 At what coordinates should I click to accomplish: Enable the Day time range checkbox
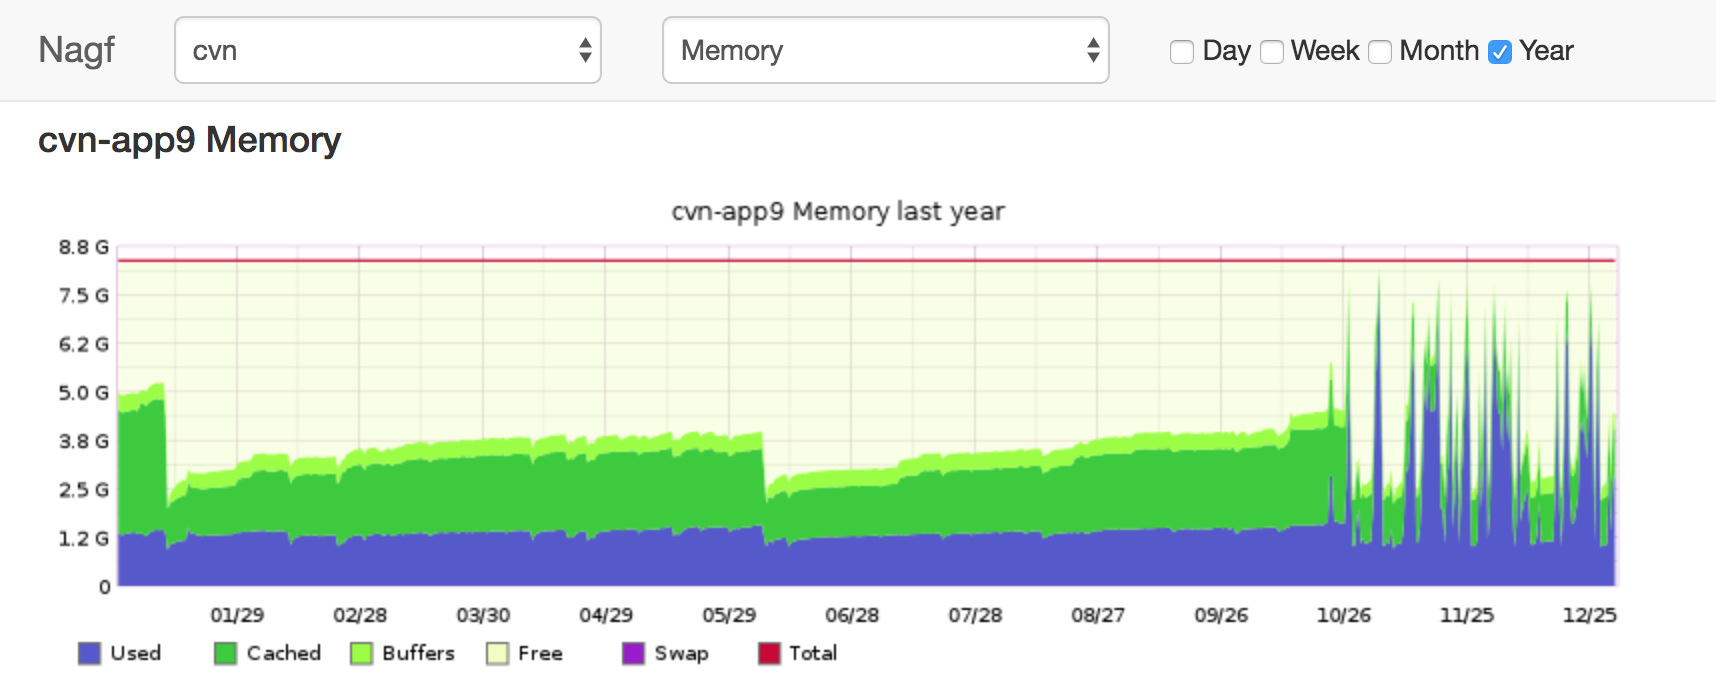pos(1183,50)
